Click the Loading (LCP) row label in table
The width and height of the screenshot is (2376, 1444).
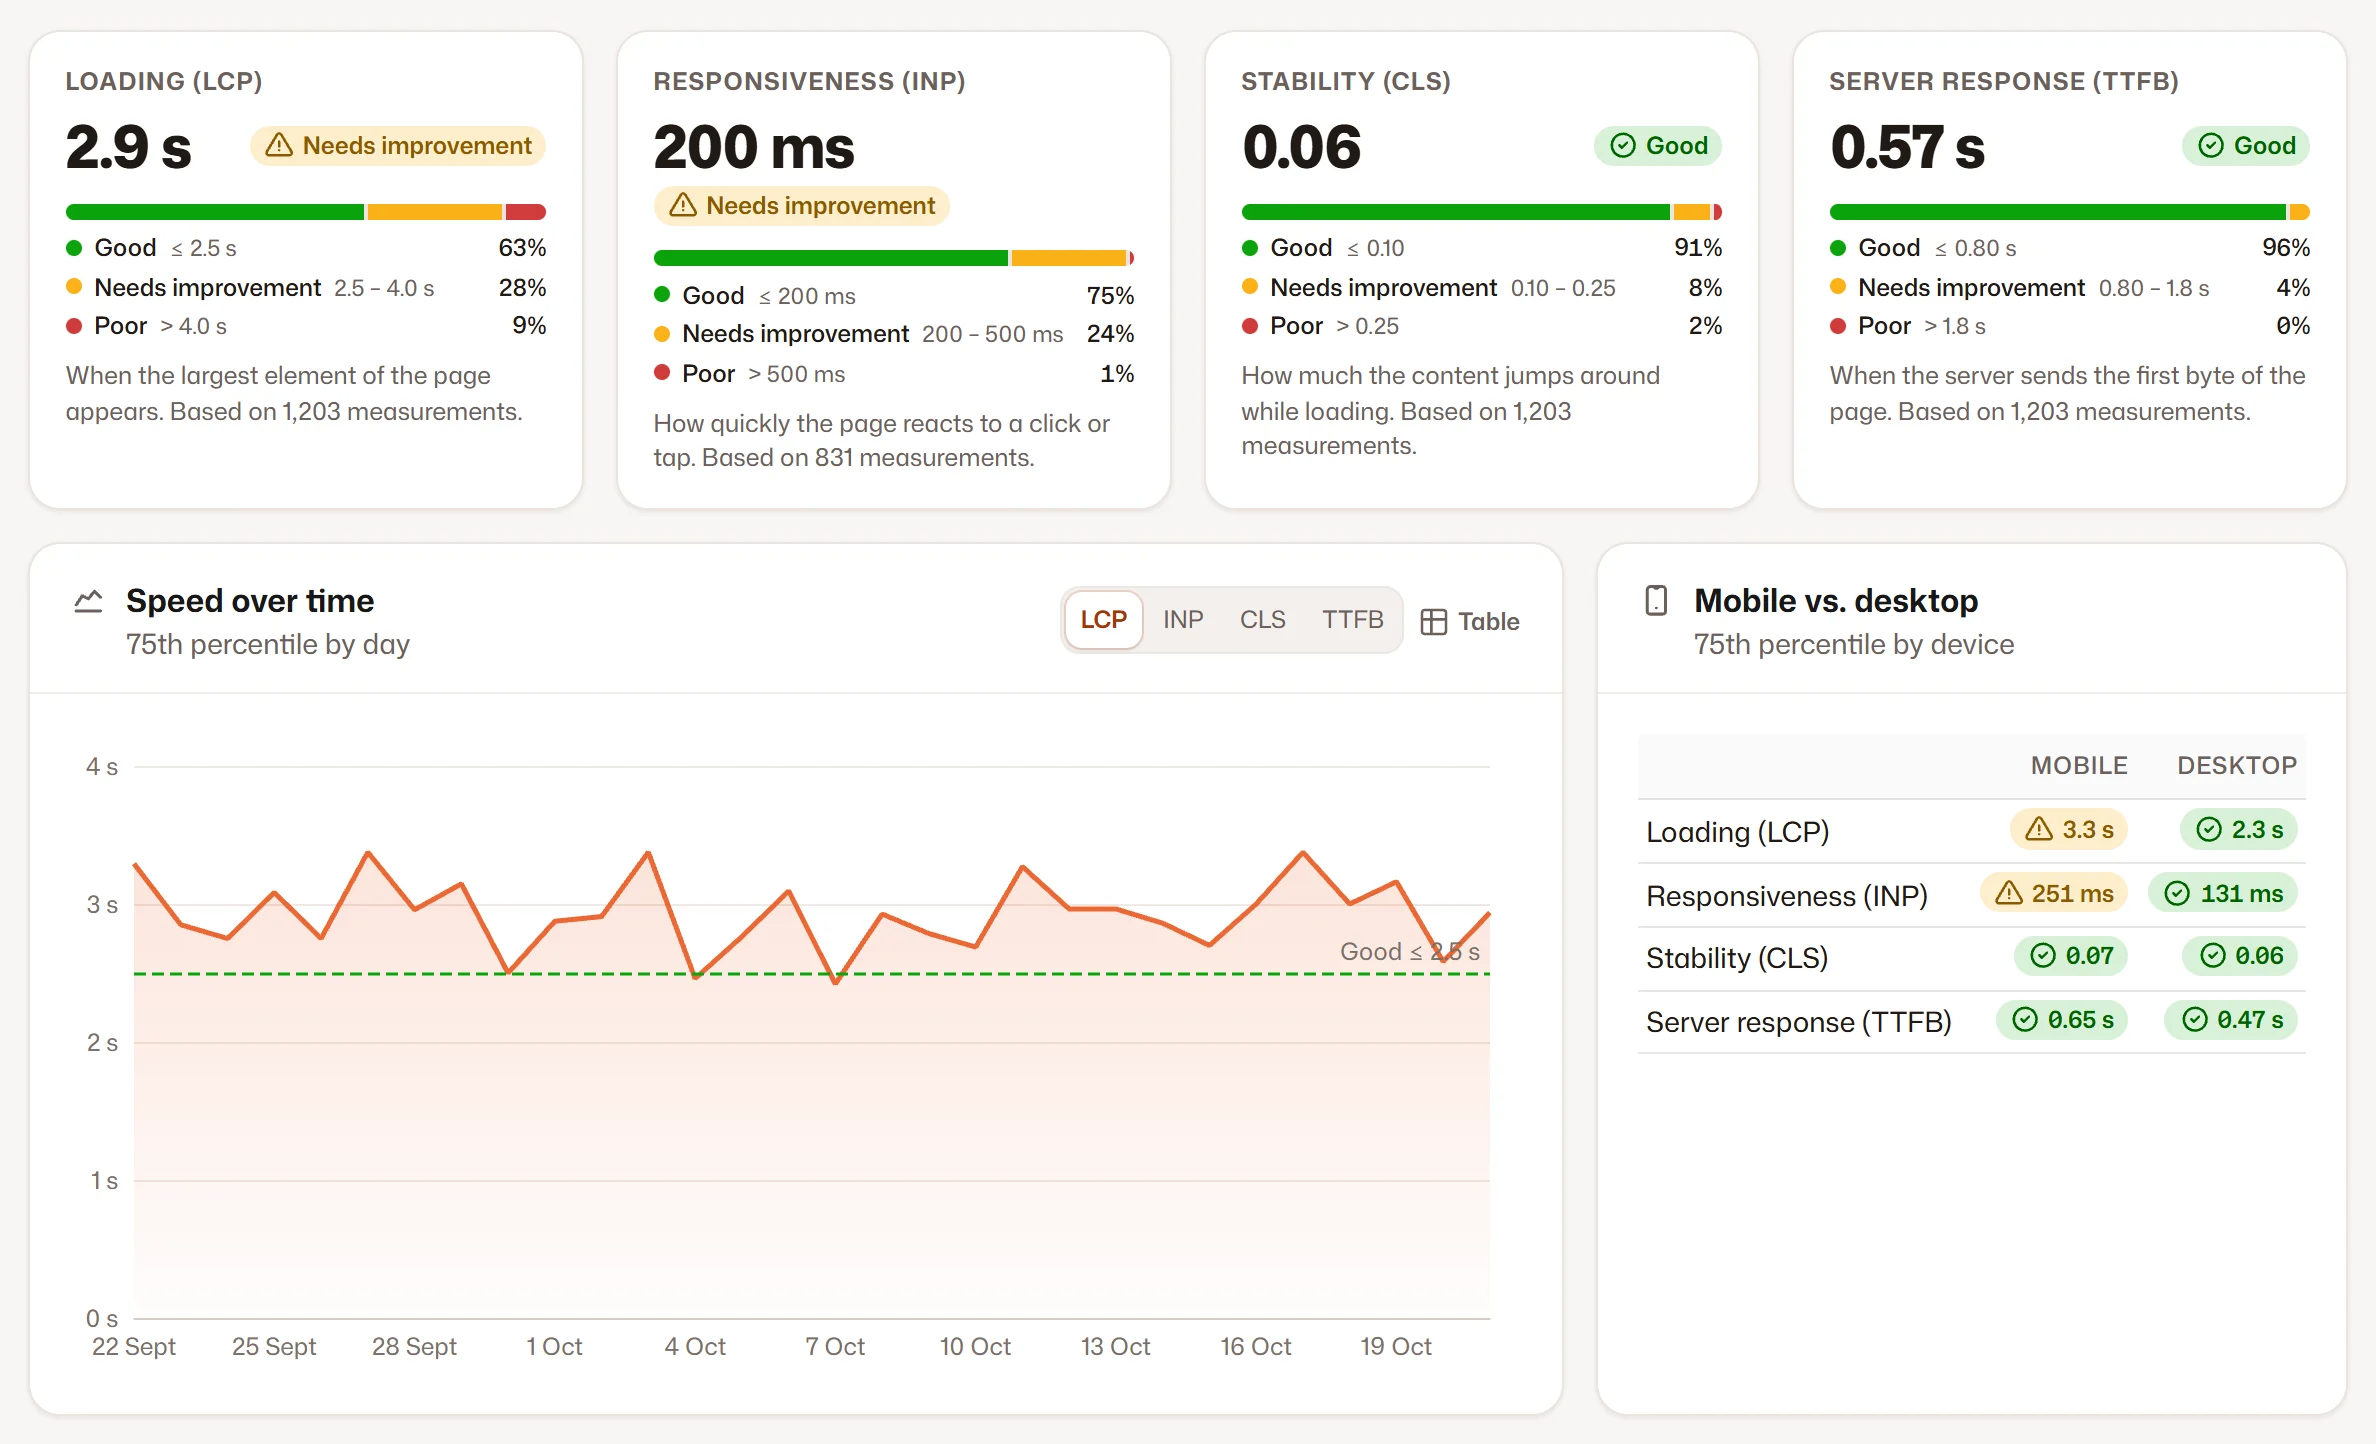click(x=1738, y=832)
